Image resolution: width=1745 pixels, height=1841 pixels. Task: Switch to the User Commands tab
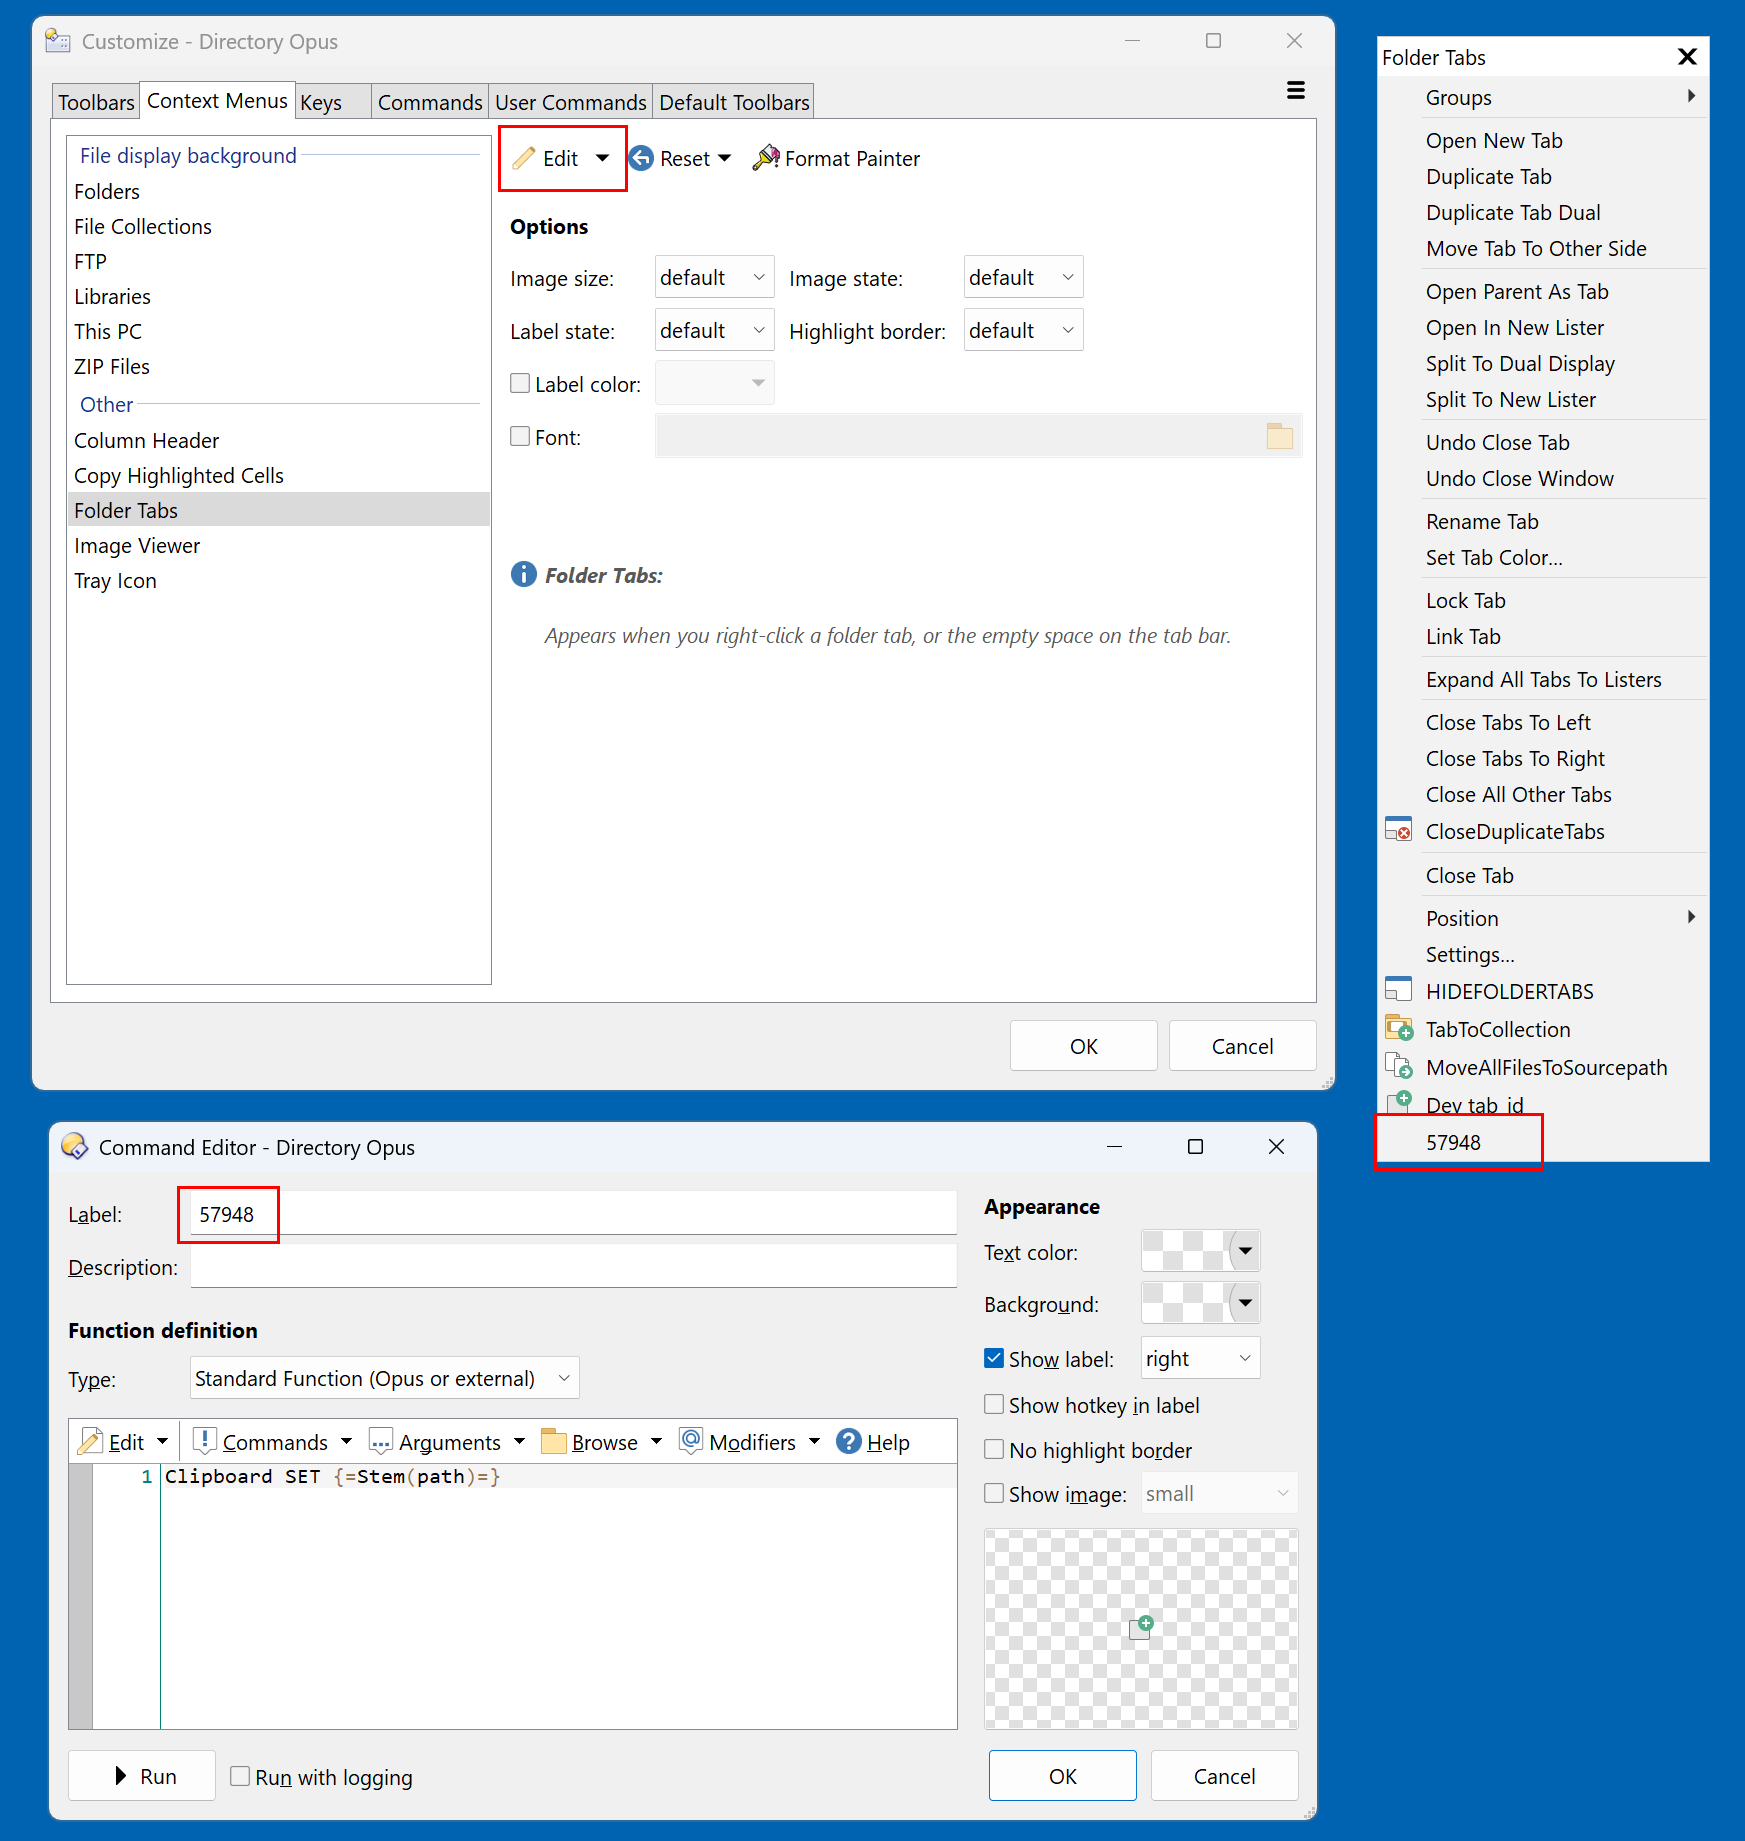click(x=570, y=102)
